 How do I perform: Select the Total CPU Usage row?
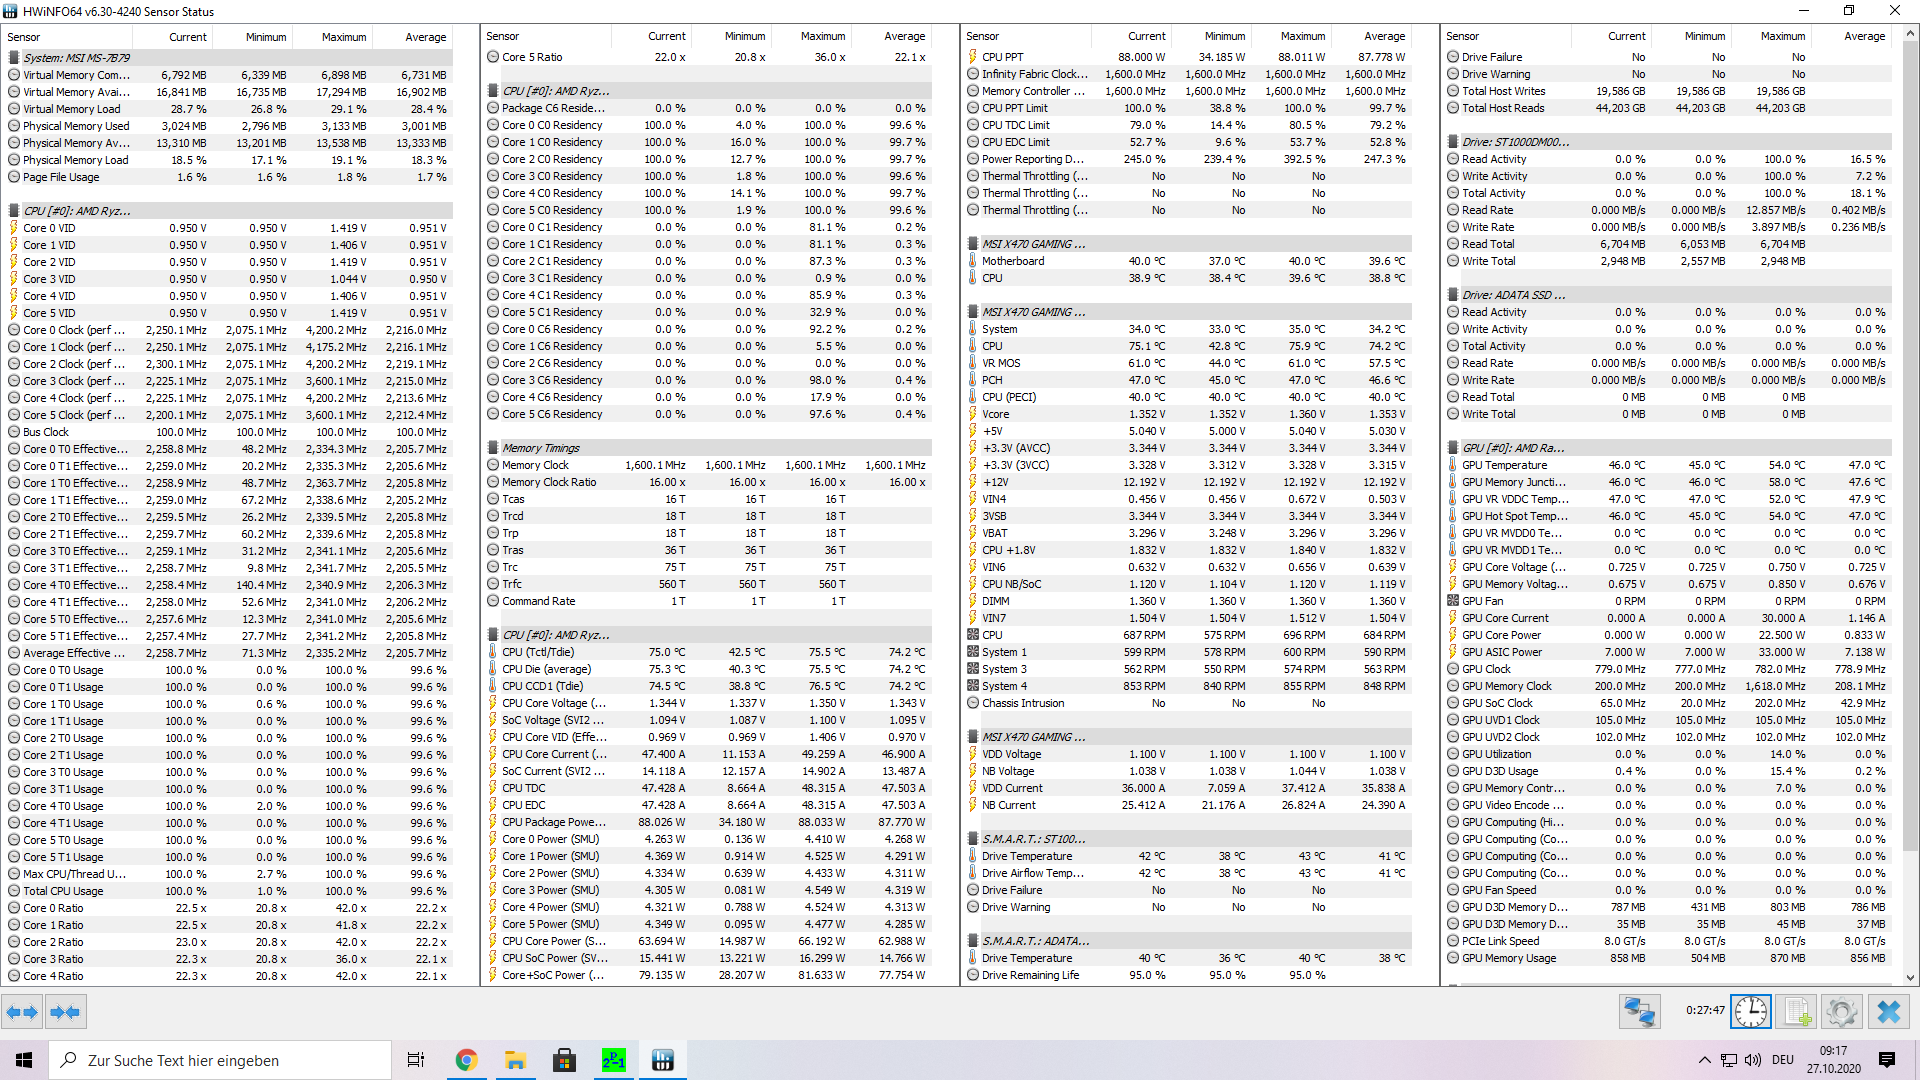(63, 891)
